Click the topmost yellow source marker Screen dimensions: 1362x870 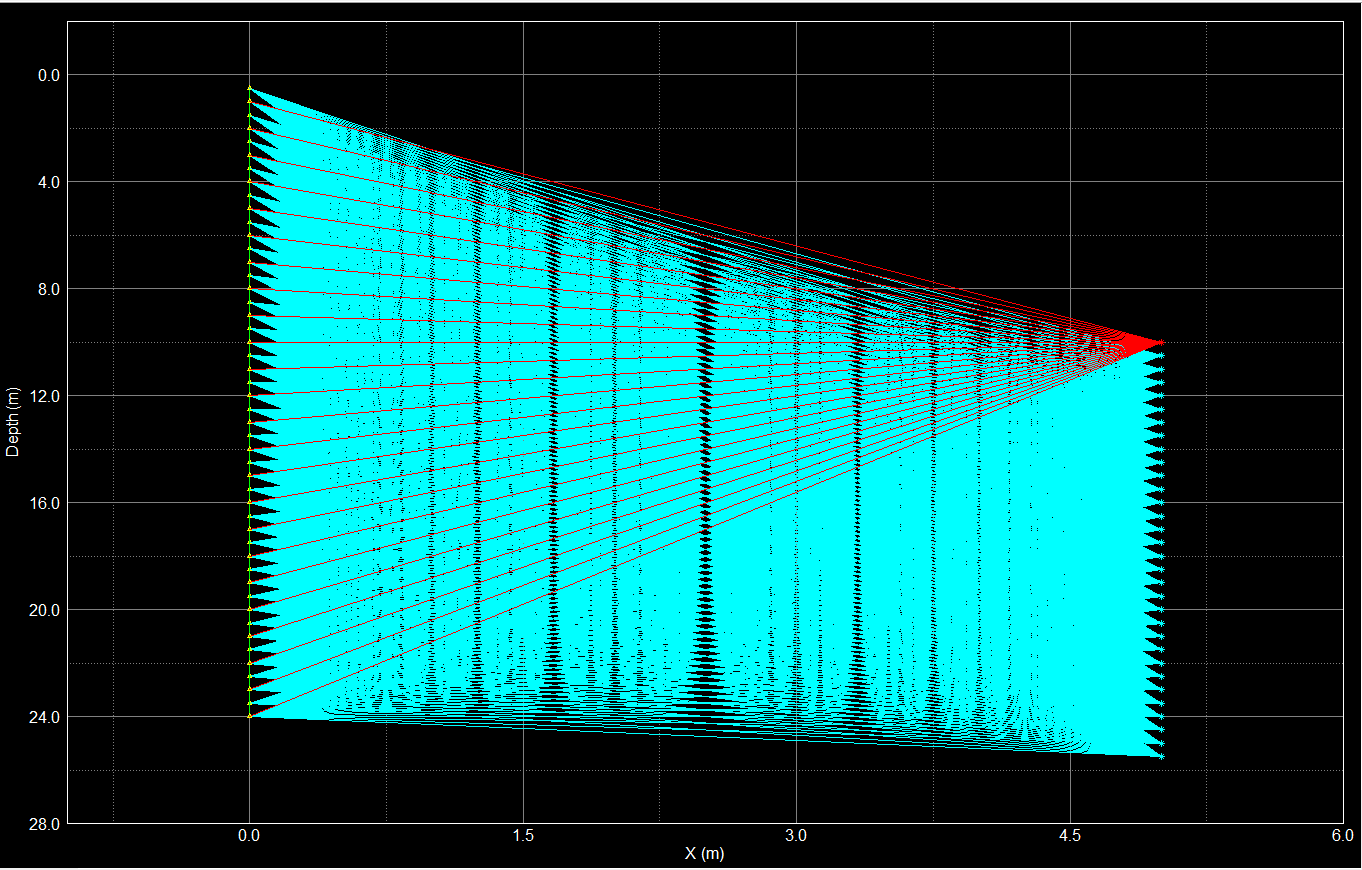pyautogui.click(x=249, y=88)
